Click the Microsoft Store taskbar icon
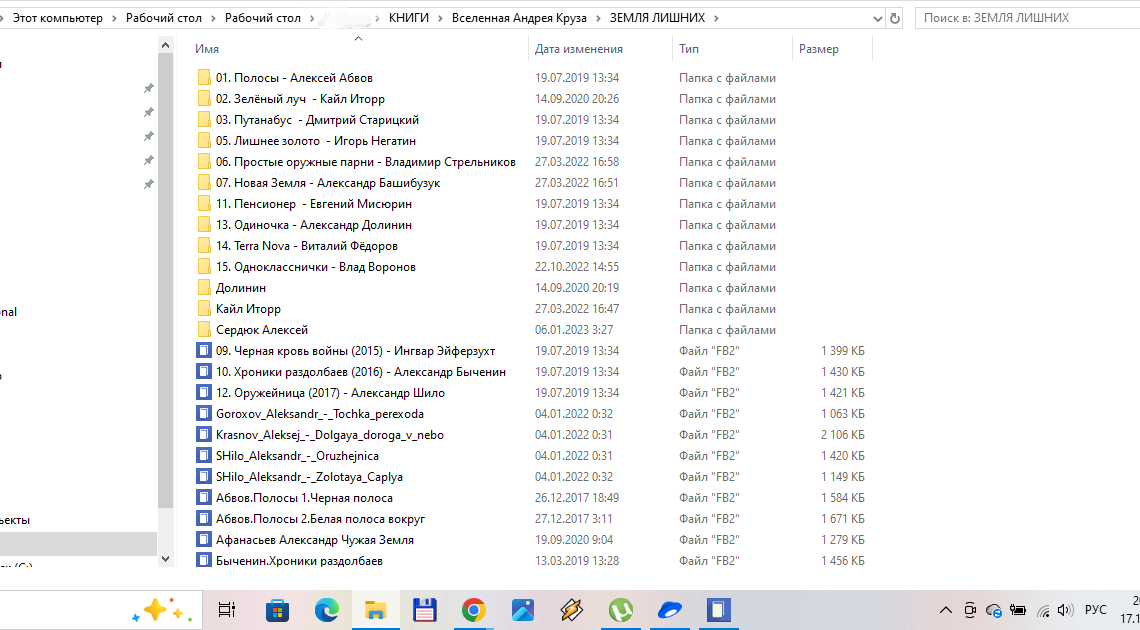 click(278, 609)
